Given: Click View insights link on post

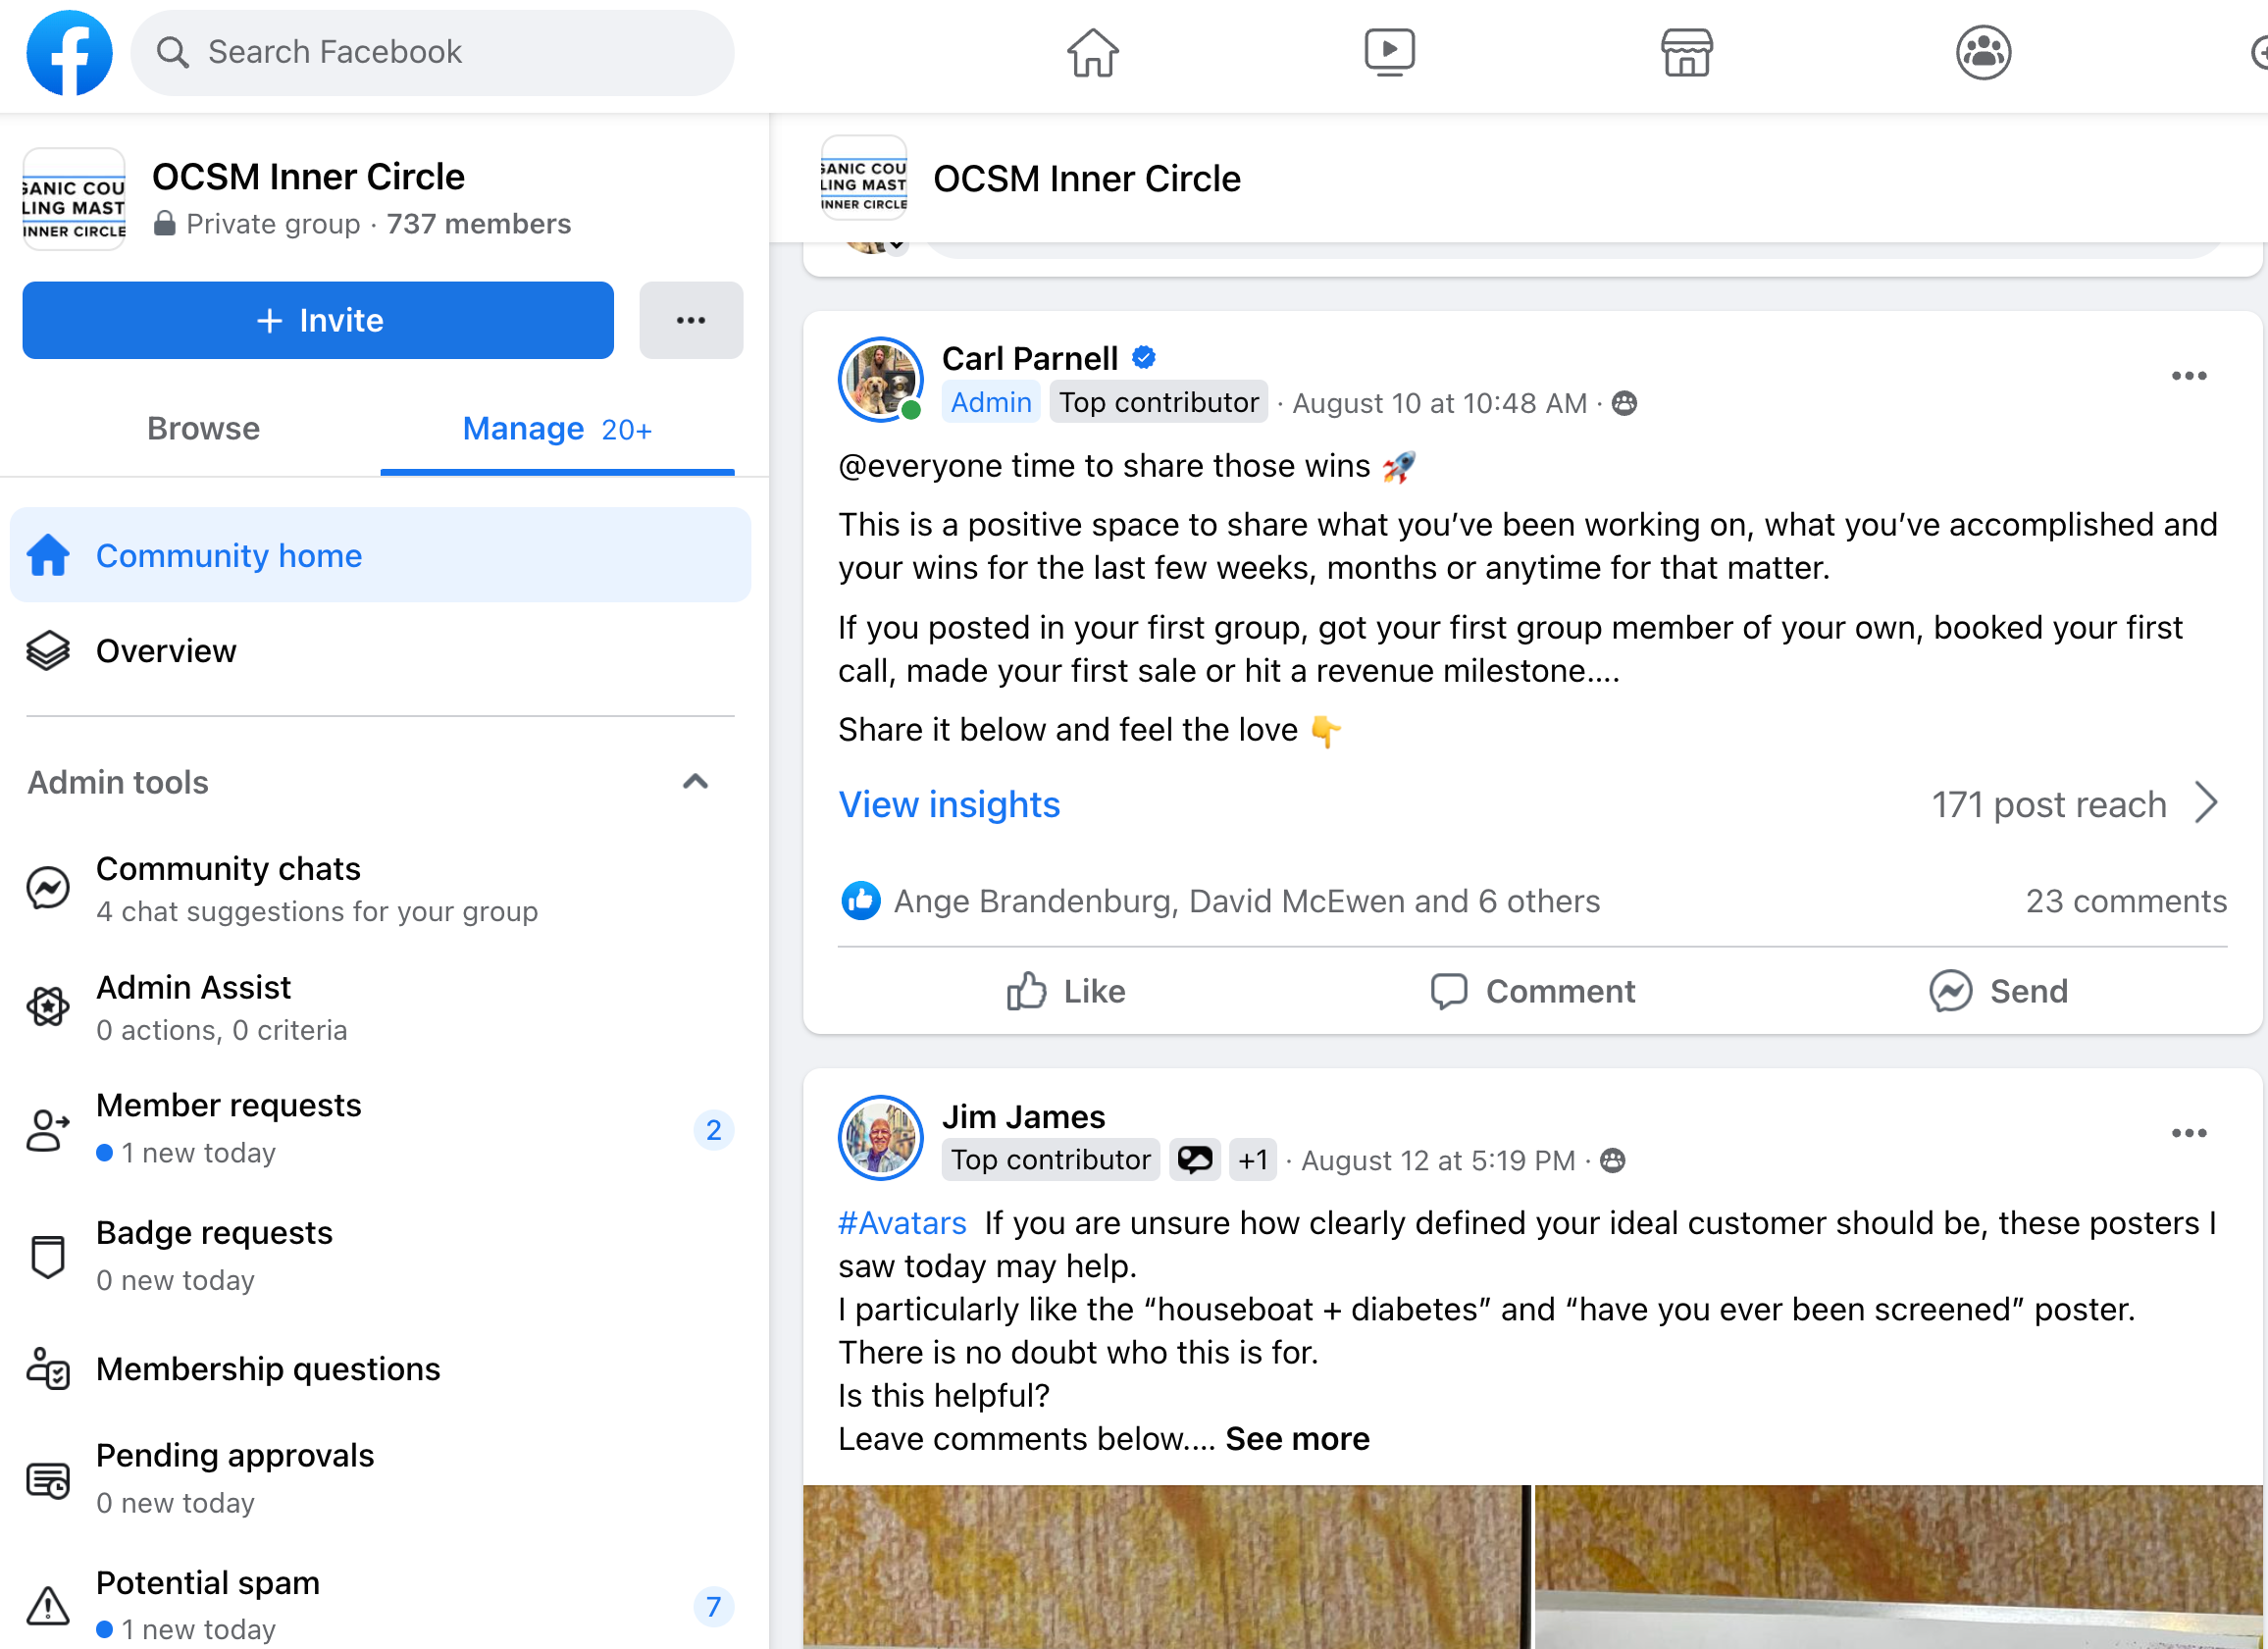Looking at the screenshot, I should pyautogui.click(x=950, y=803).
